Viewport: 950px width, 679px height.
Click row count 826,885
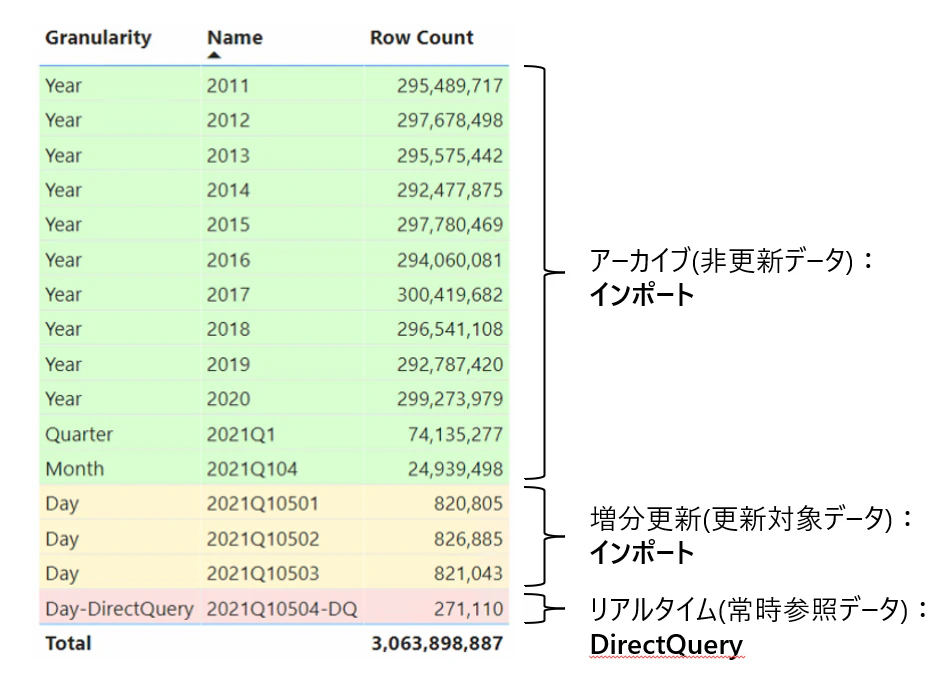point(468,538)
